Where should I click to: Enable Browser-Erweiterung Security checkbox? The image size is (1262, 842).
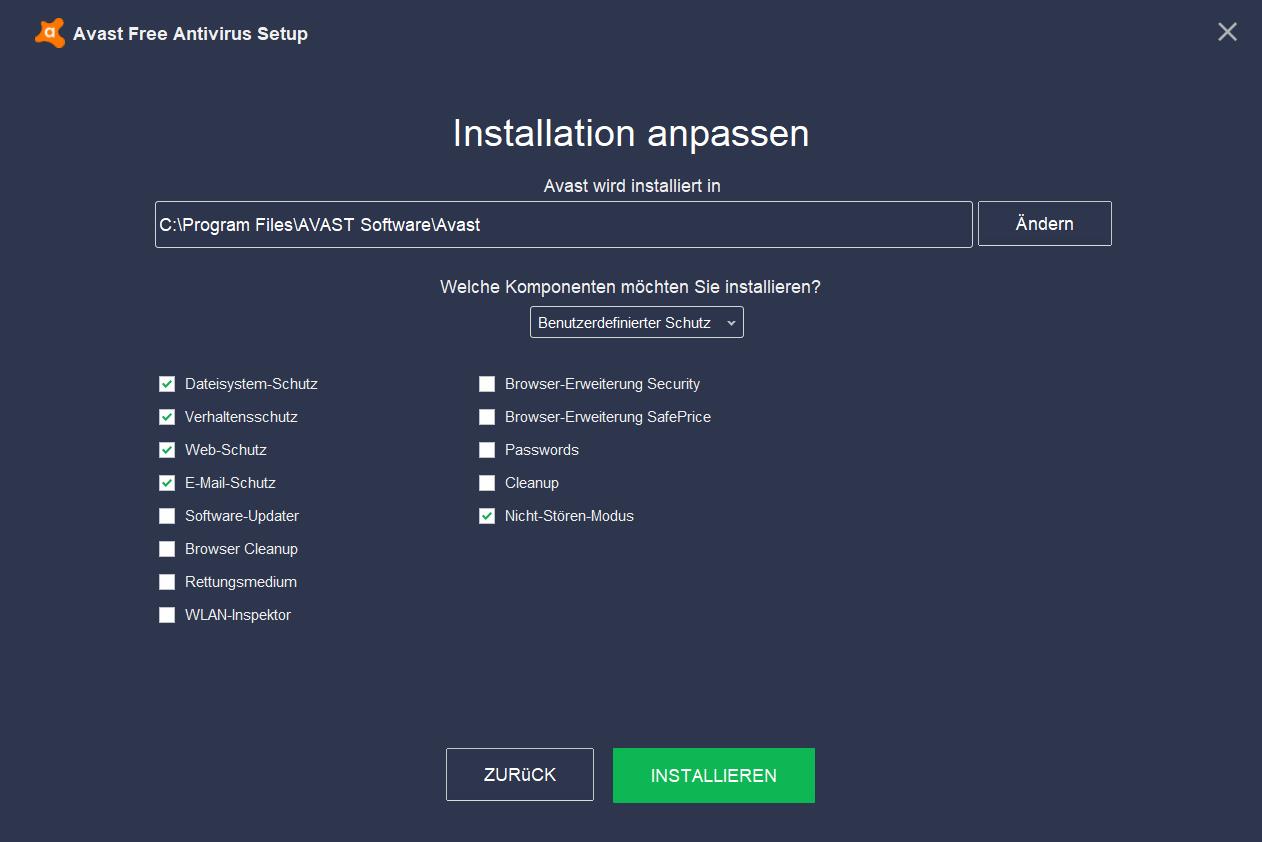pyautogui.click(x=487, y=384)
